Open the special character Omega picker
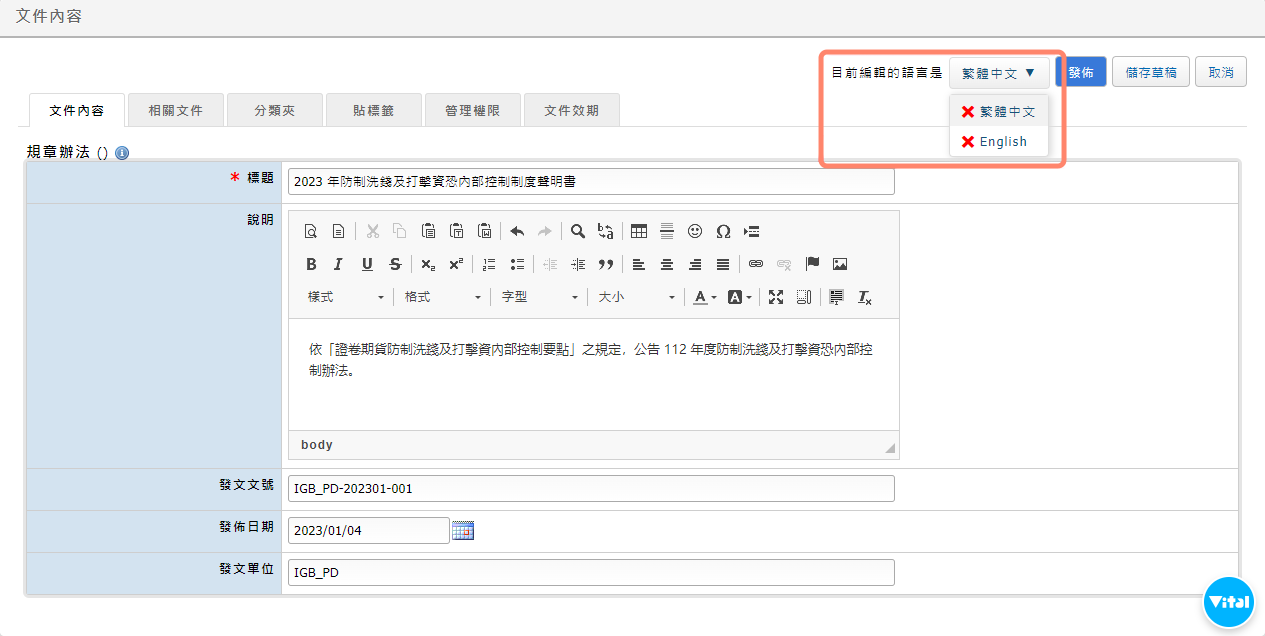Viewport: 1265px width, 636px height. [723, 231]
